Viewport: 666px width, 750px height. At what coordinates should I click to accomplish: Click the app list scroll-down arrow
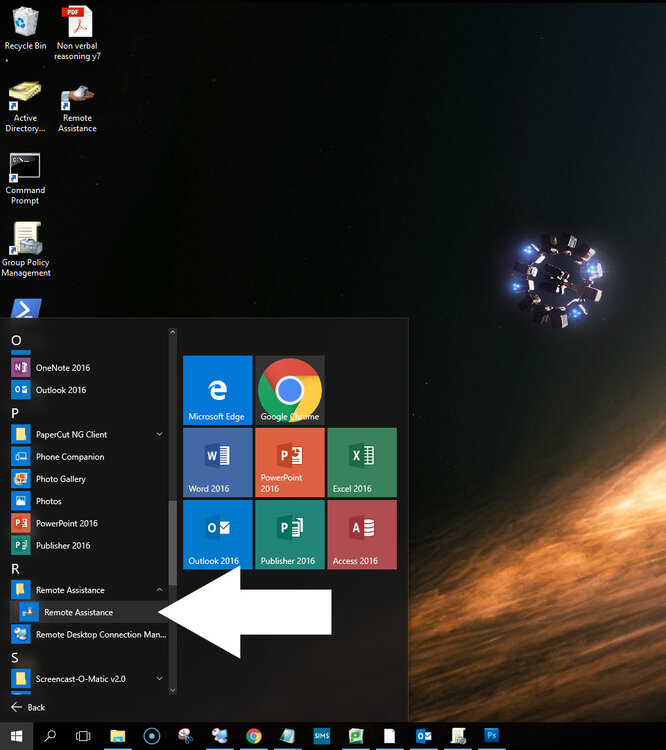(x=173, y=690)
